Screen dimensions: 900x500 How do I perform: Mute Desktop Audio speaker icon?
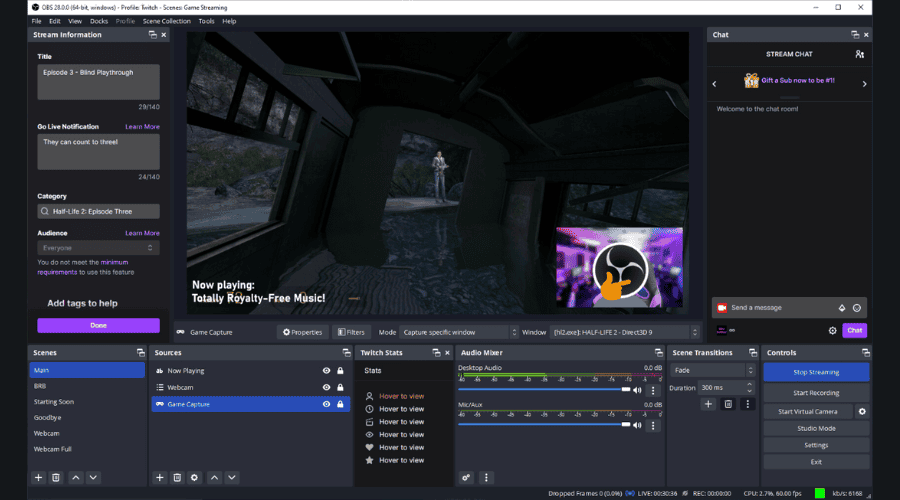tap(637, 390)
